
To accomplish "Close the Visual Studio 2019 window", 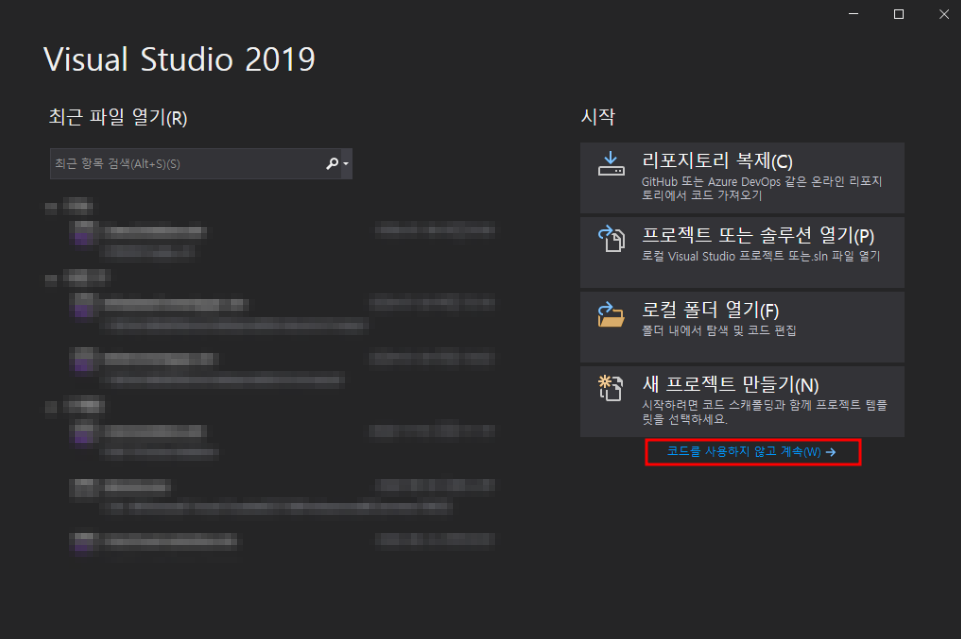I will [944, 14].
